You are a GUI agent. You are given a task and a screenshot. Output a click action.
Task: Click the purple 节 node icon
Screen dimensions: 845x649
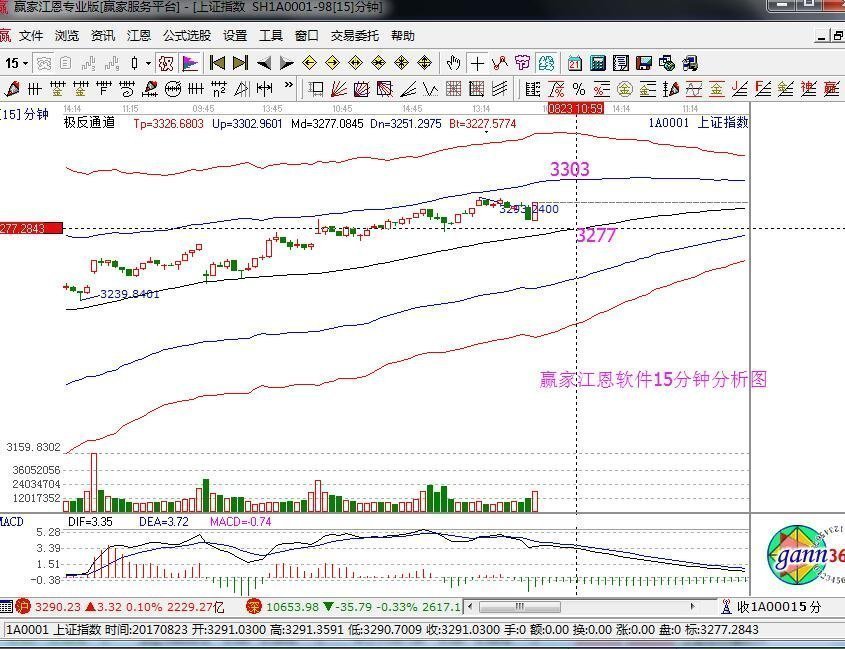click(x=522, y=64)
